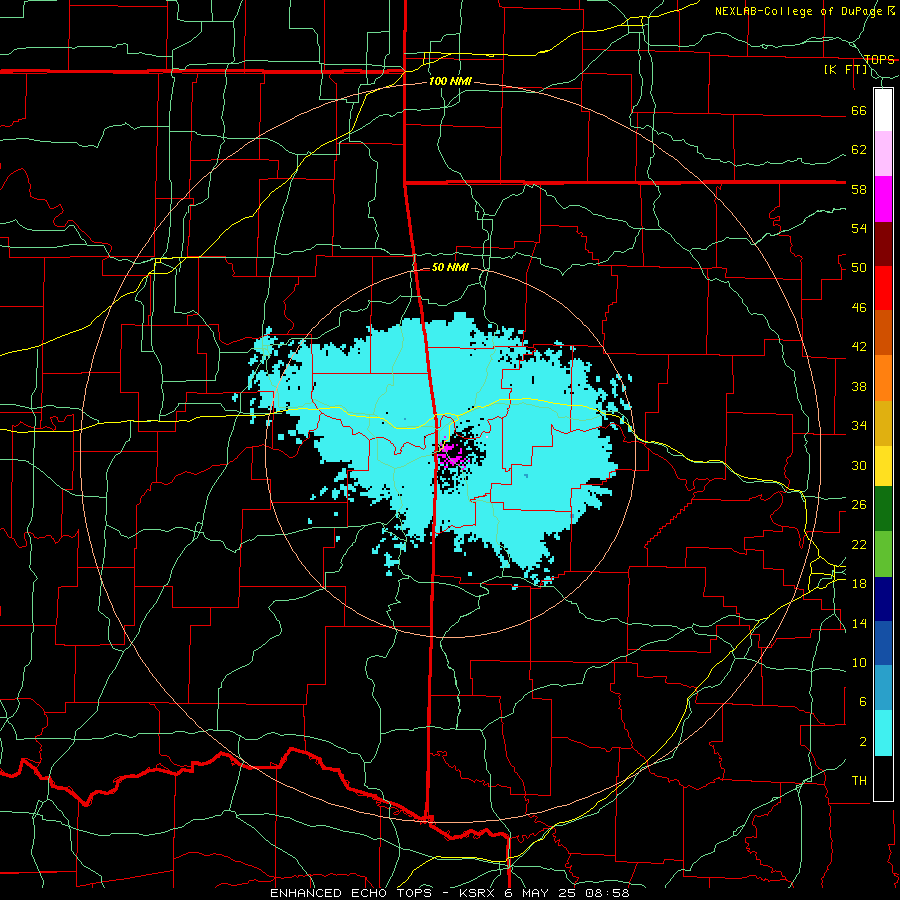Click the 22 legend value
900x900 pixels.
pyautogui.click(x=859, y=544)
